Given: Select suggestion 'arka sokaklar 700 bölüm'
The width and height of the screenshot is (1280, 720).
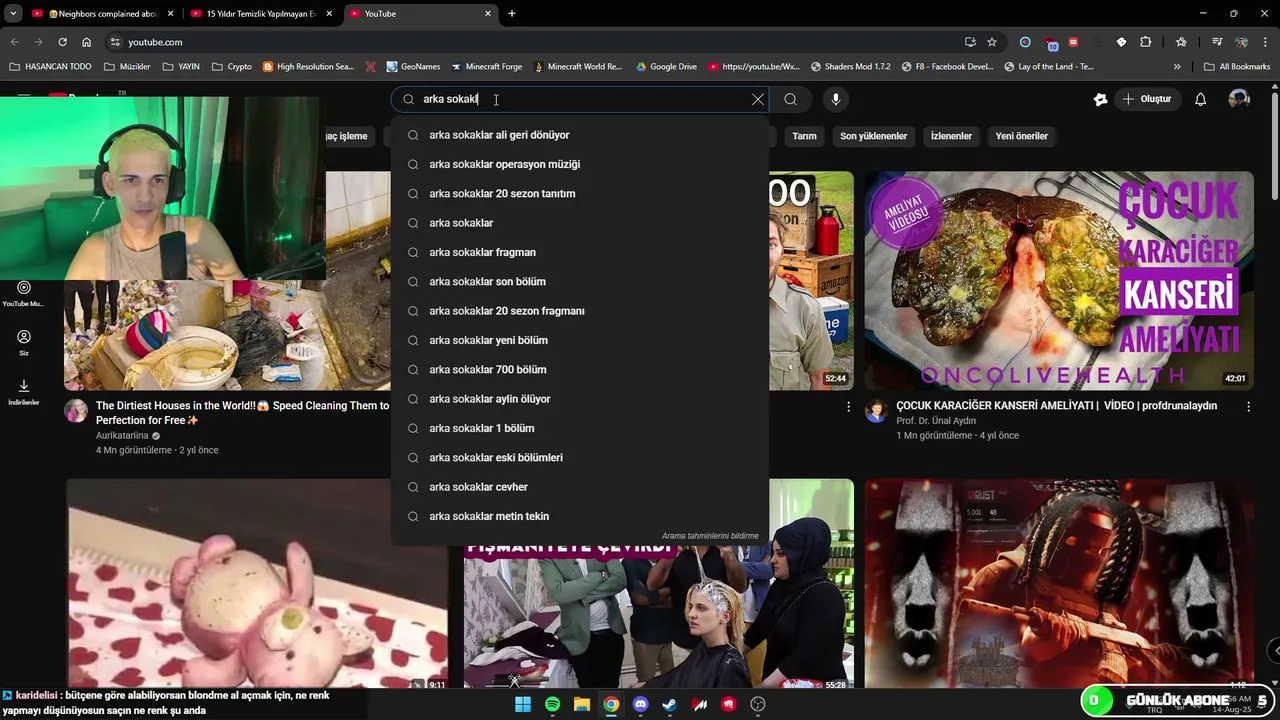Looking at the screenshot, I should coord(580,369).
